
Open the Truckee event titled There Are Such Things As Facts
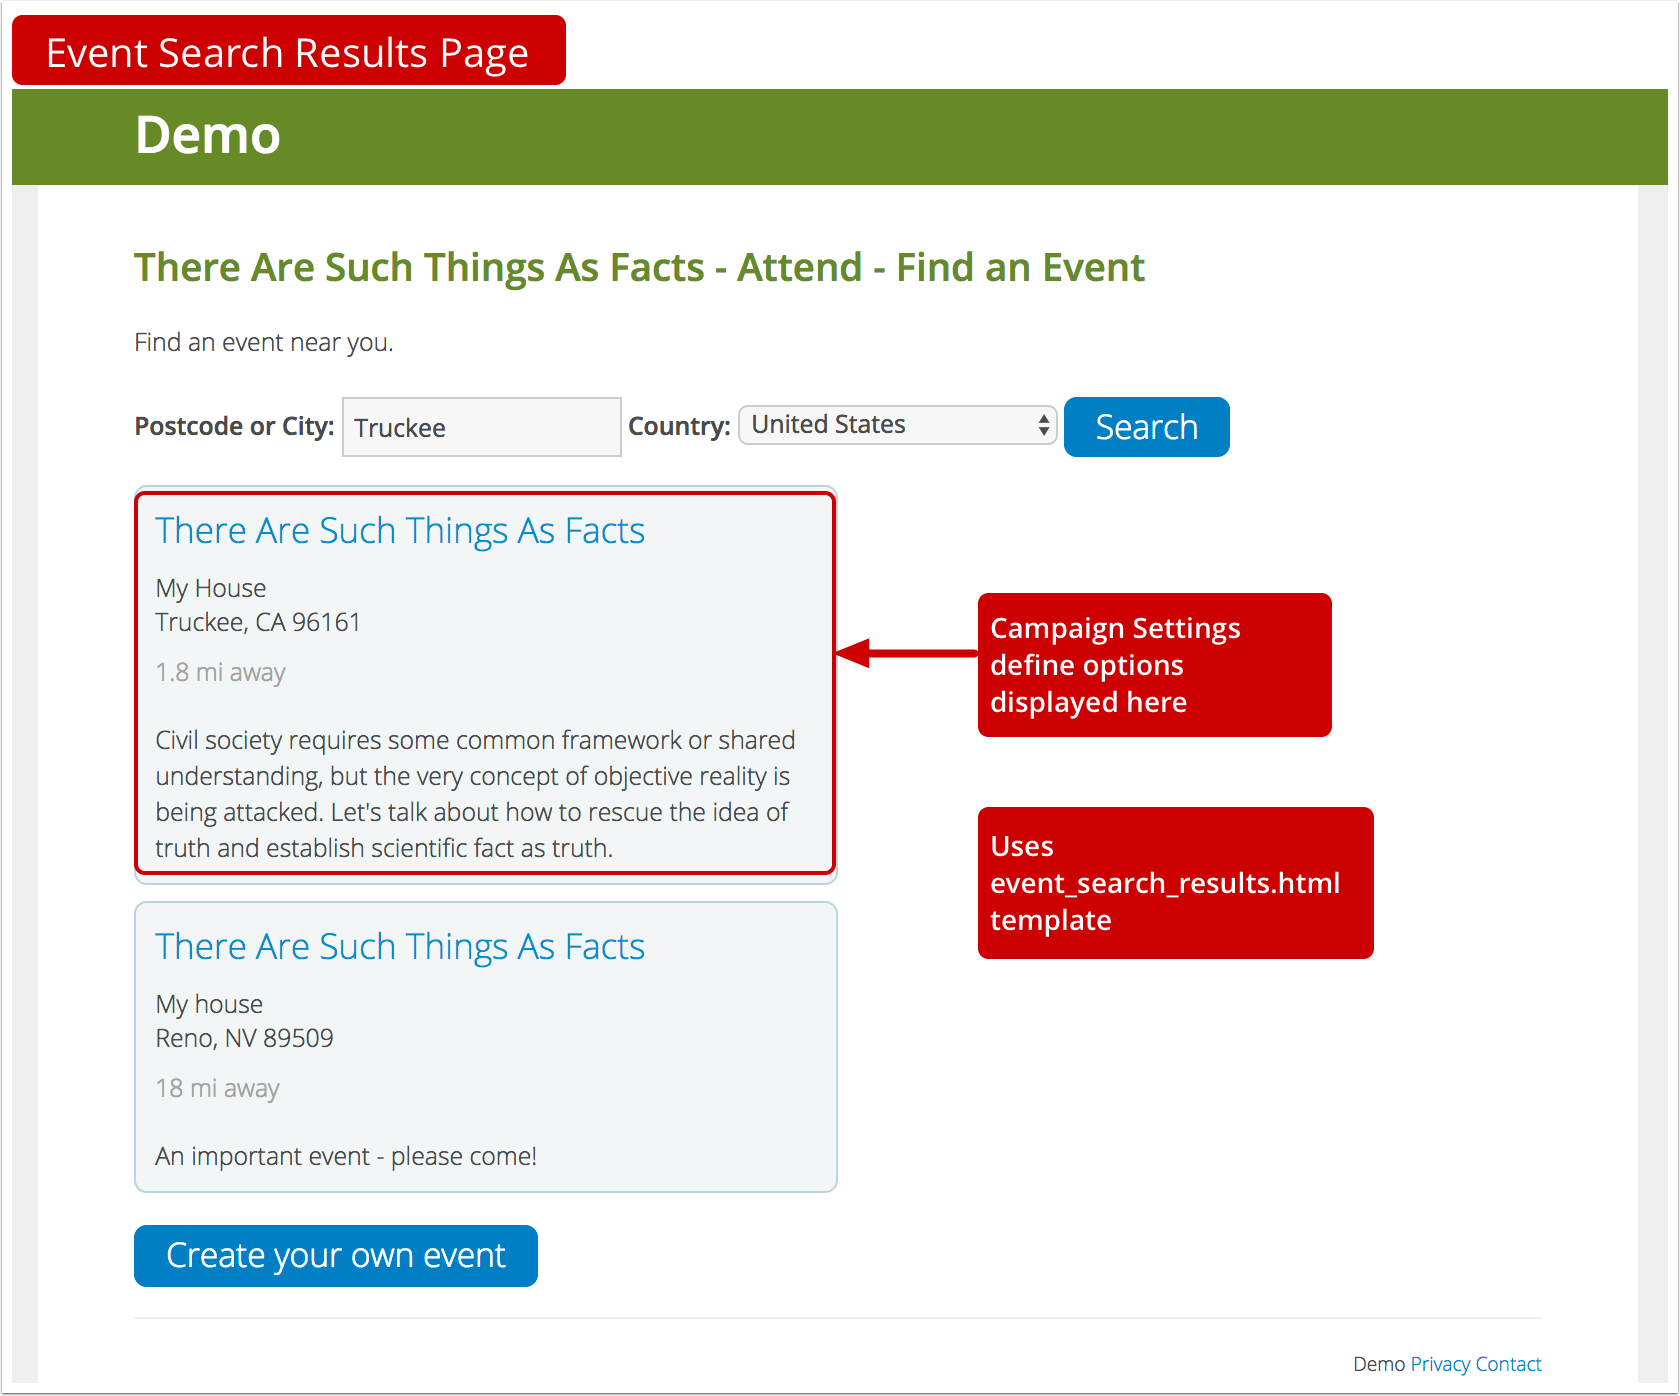399,530
